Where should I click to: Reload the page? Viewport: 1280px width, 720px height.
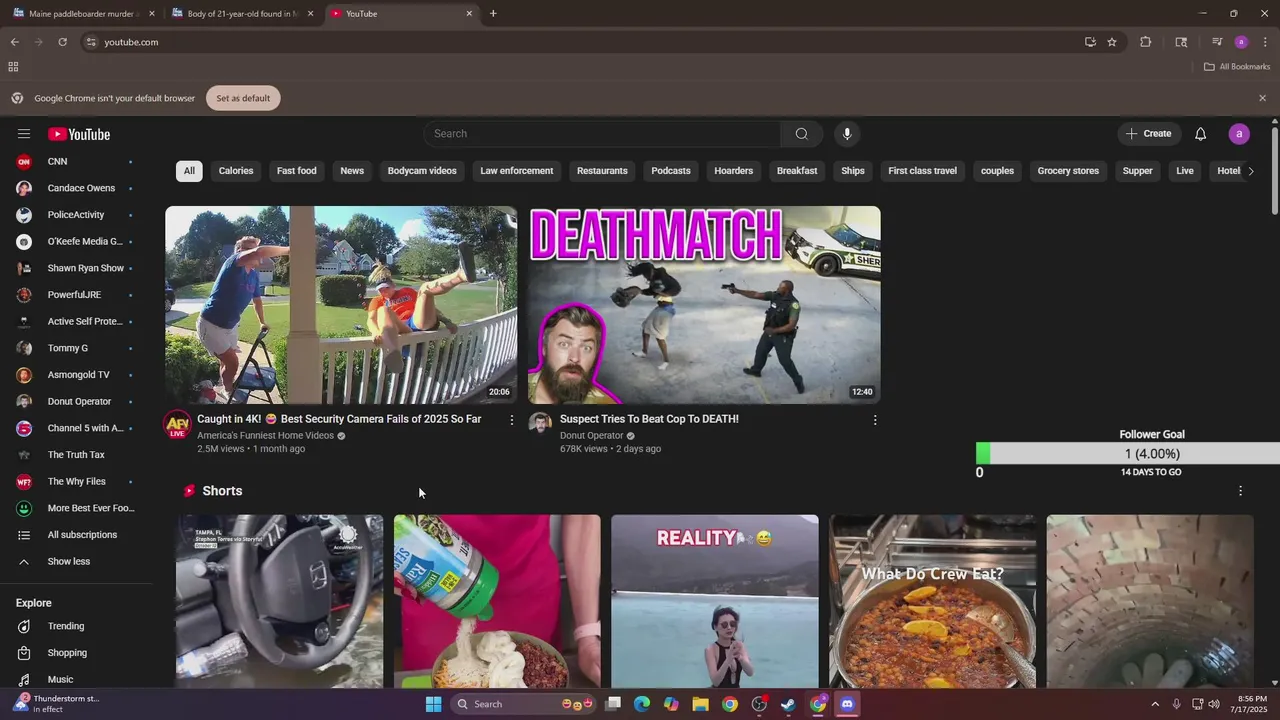click(62, 42)
